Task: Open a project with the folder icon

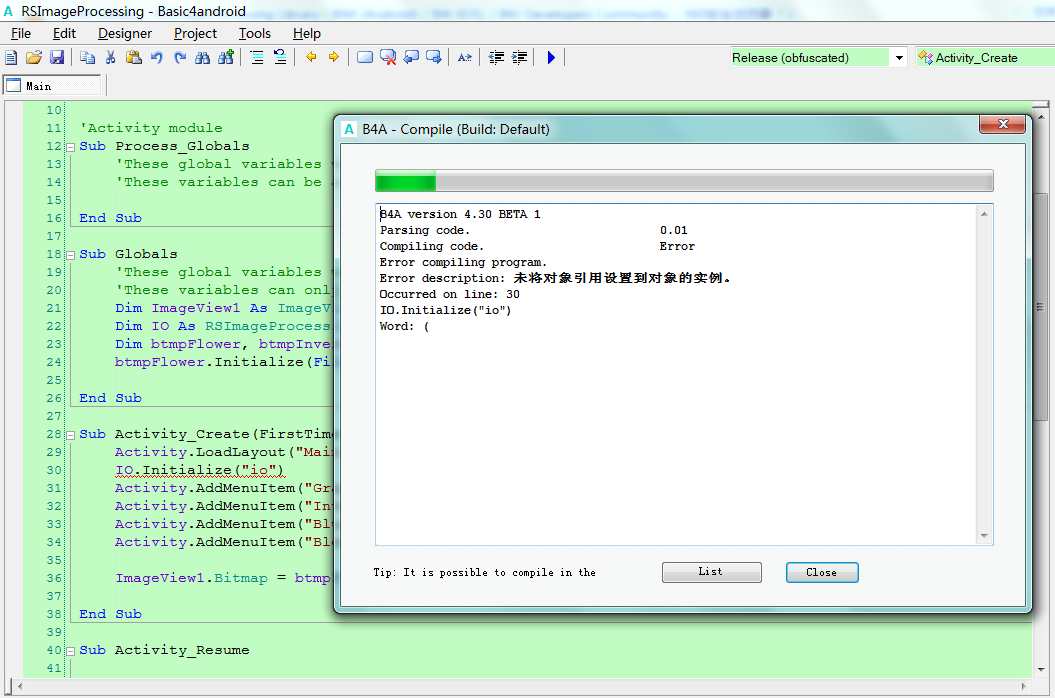Action: [34, 58]
